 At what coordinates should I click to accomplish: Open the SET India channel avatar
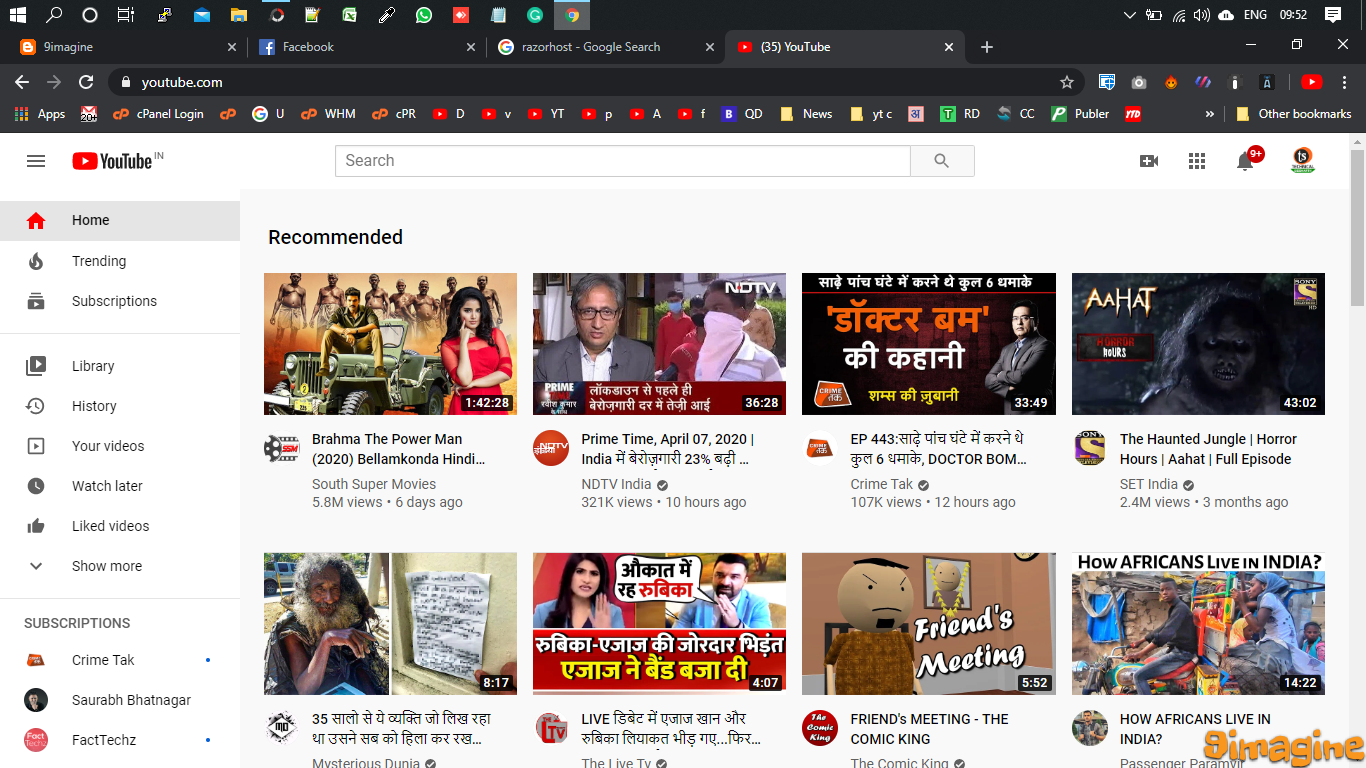1089,448
